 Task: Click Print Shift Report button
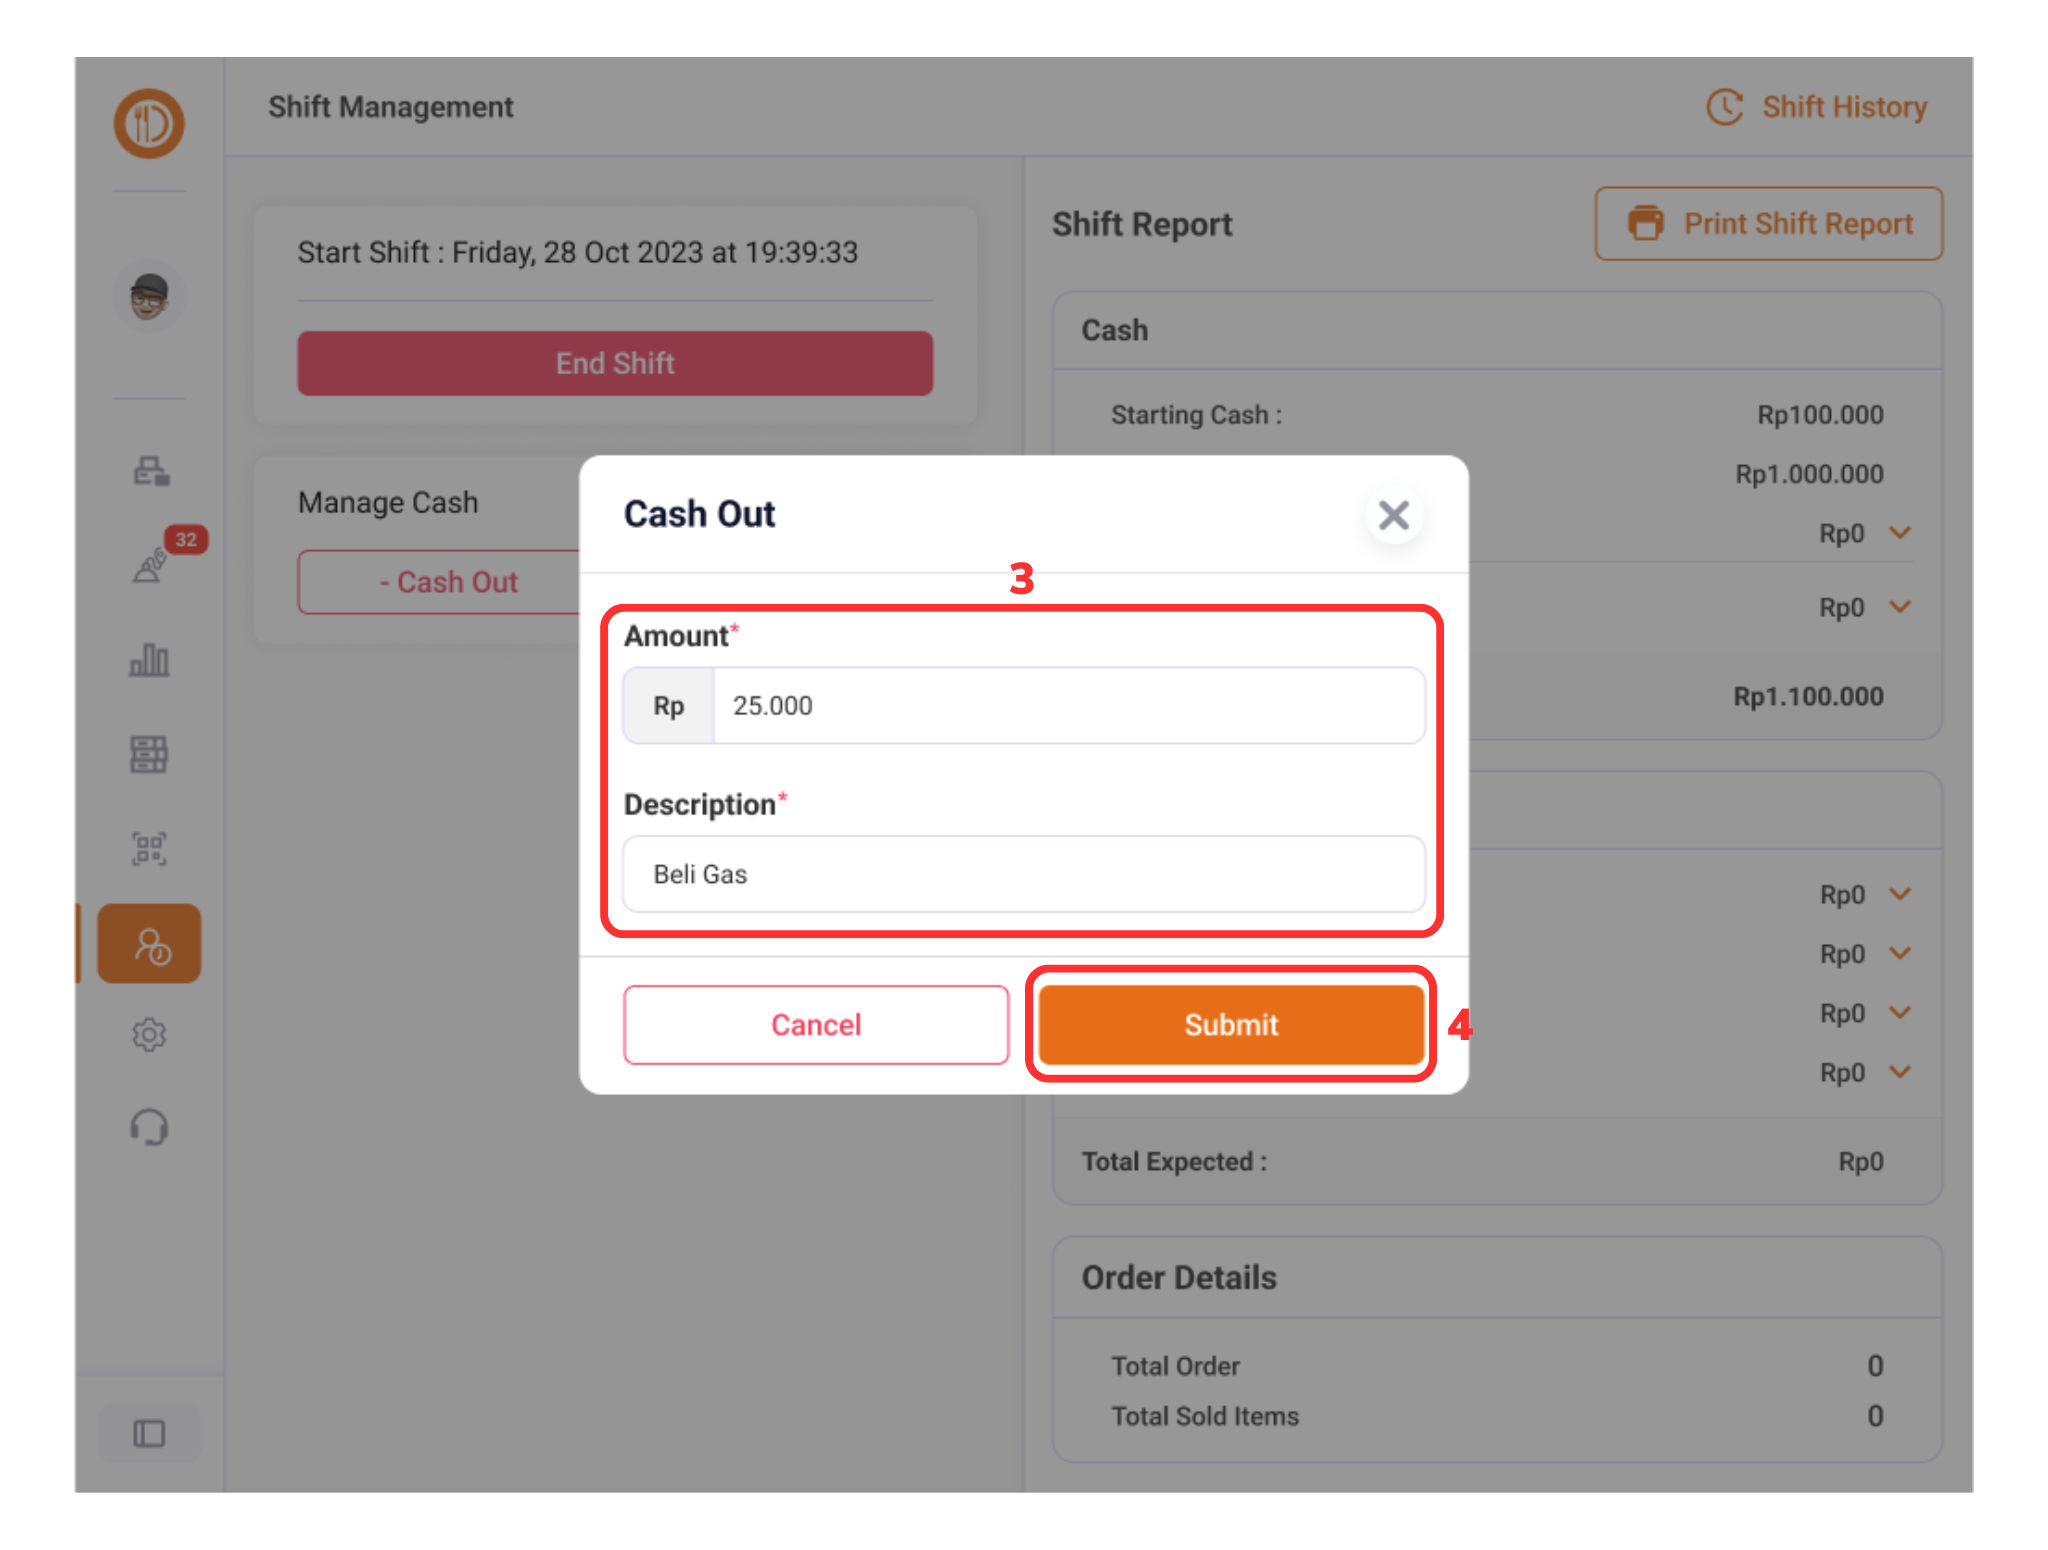coord(1768,224)
